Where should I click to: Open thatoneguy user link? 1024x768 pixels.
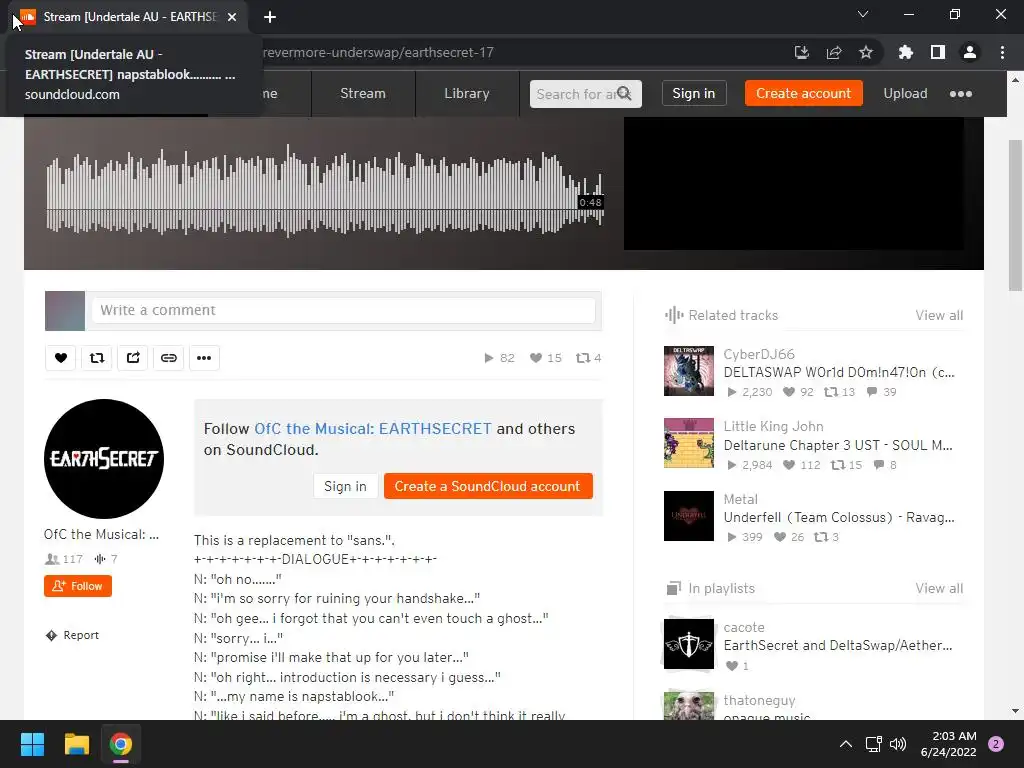click(x=760, y=701)
